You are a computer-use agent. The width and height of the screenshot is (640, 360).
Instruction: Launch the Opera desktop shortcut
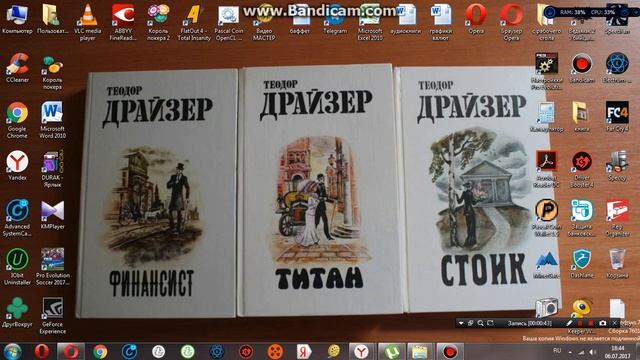(476, 19)
